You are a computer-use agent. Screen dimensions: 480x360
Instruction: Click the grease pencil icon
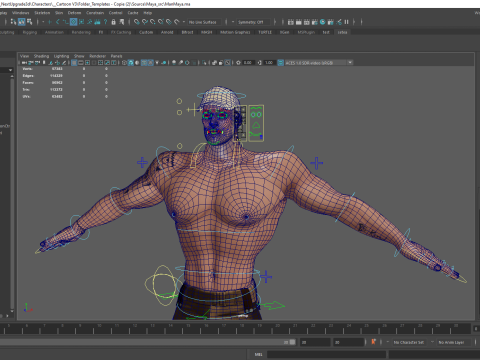click(64, 63)
